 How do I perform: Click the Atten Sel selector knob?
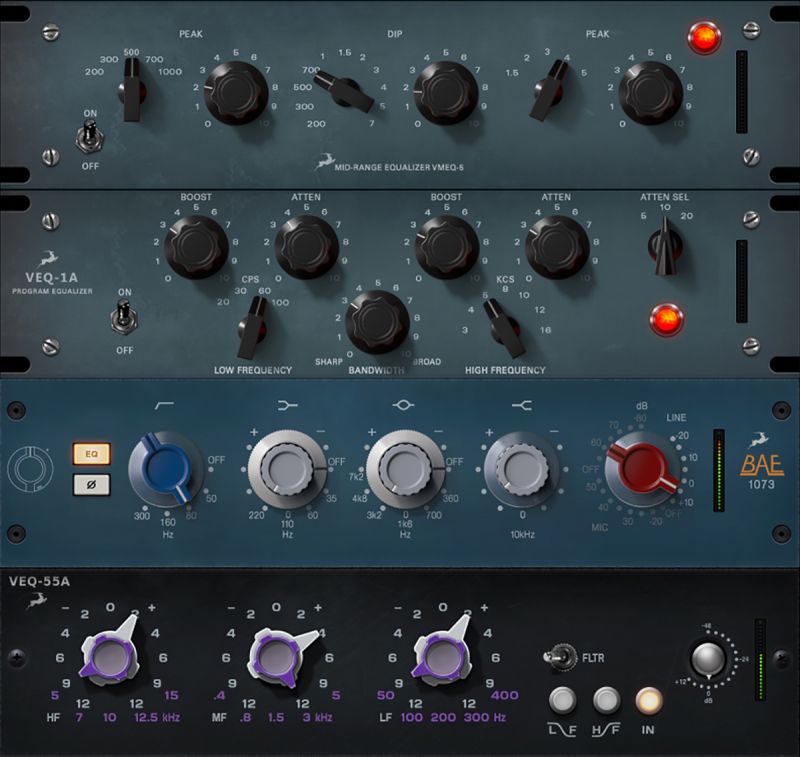coord(665,246)
